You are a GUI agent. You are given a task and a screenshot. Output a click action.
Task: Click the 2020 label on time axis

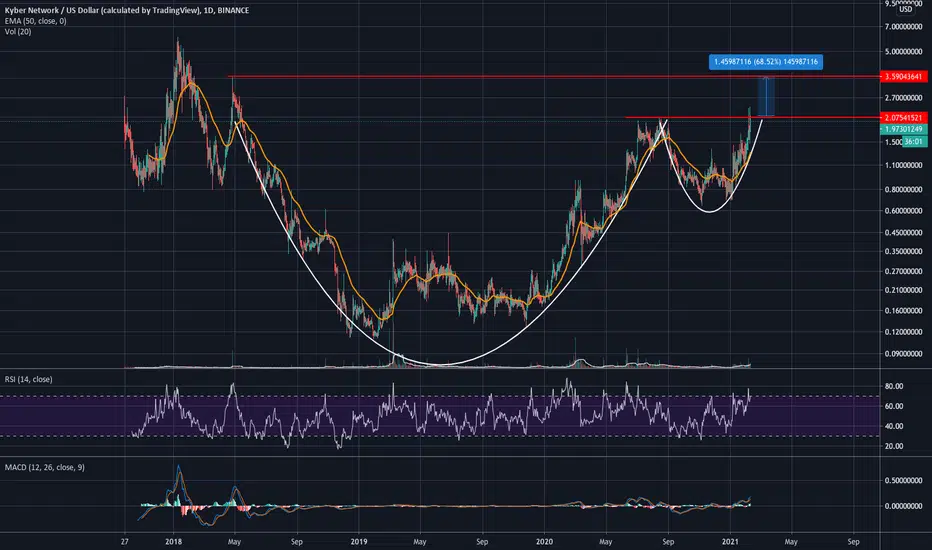point(544,542)
